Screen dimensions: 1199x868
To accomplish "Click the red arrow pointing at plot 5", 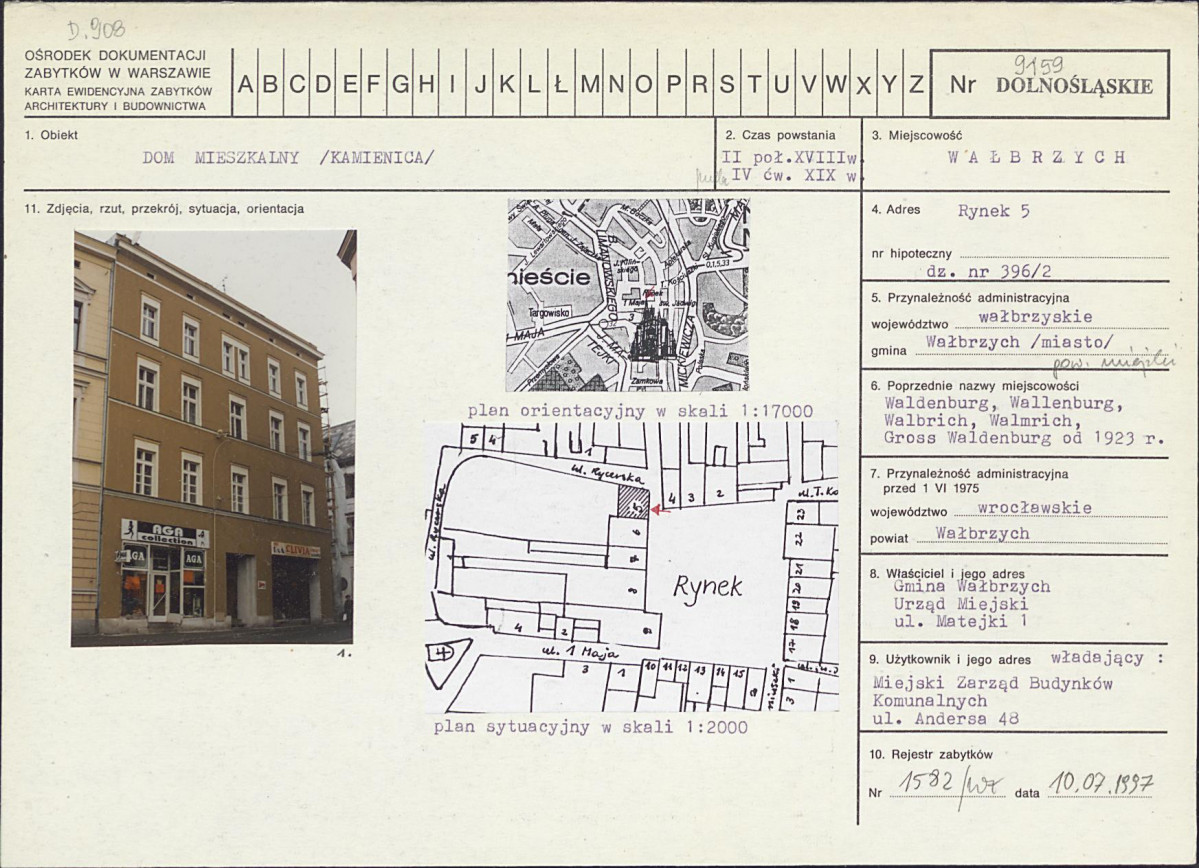I will pyautogui.click(x=655, y=511).
